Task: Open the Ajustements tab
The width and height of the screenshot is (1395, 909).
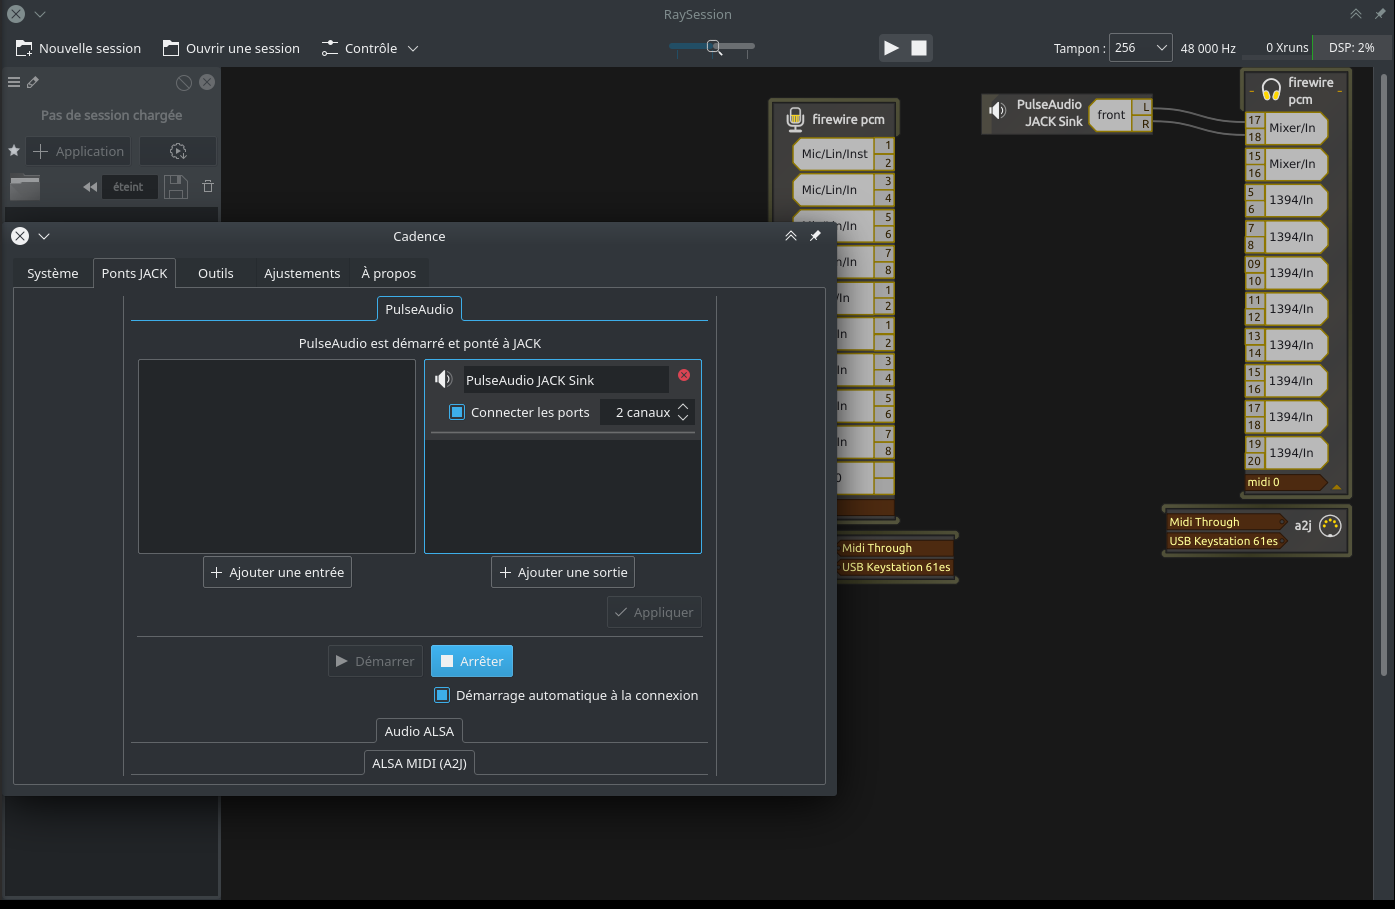Action: tap(302, 273)
